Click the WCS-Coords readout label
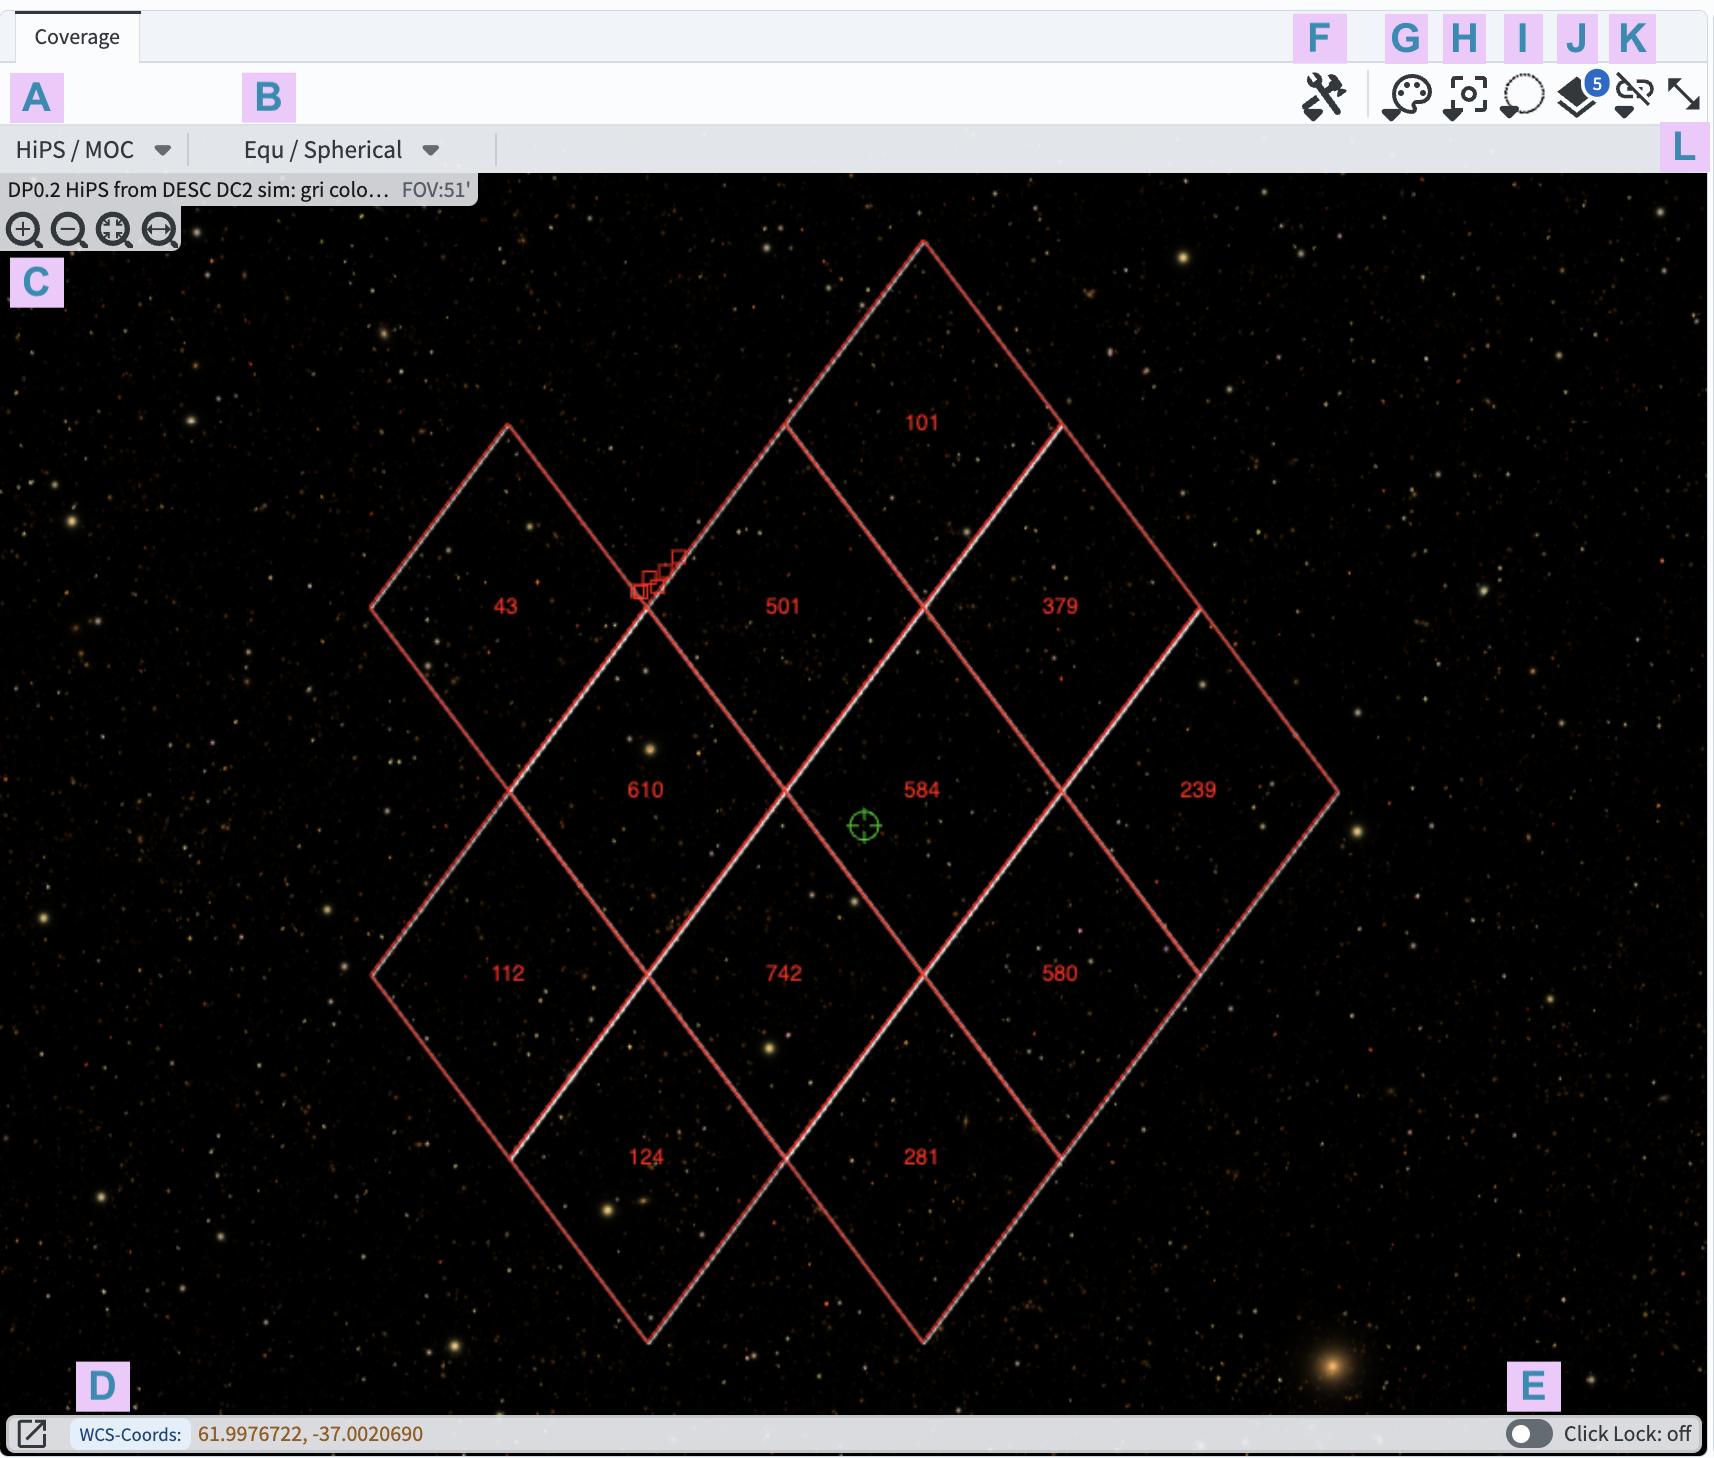Image resolution: width=1714 pixels, height=1458 pixels. 130,1434
